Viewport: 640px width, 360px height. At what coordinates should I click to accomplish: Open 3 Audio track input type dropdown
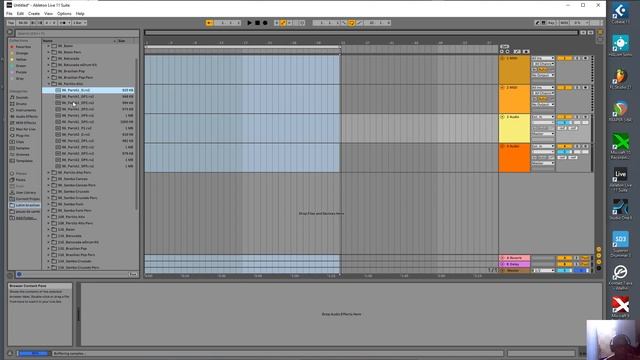coord(543,117)
